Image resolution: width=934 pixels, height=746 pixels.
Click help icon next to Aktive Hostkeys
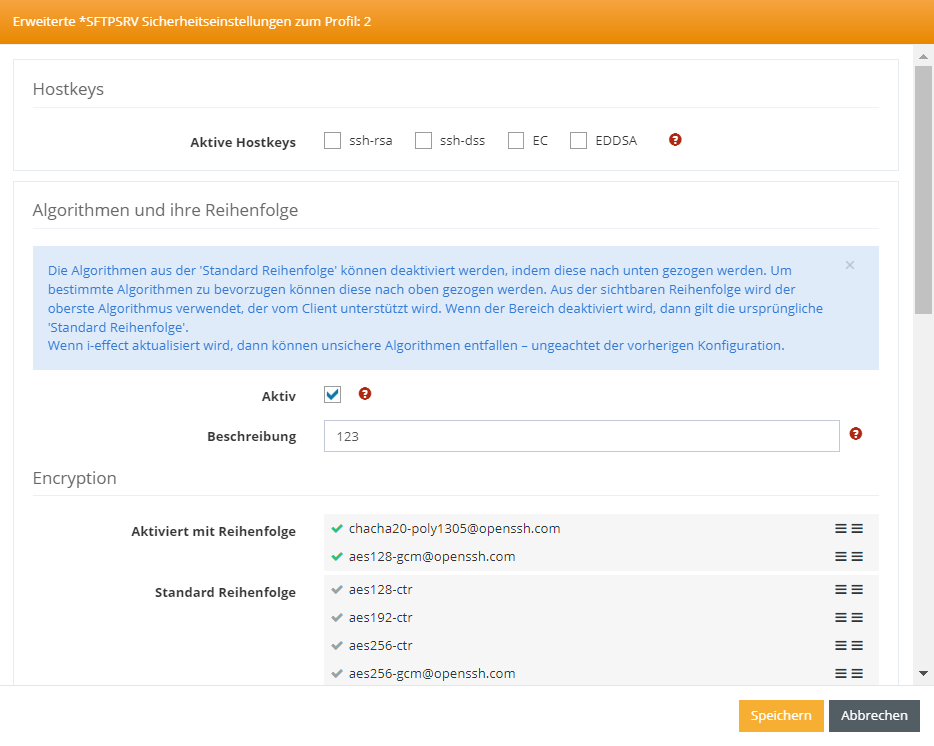click(675, 140)
